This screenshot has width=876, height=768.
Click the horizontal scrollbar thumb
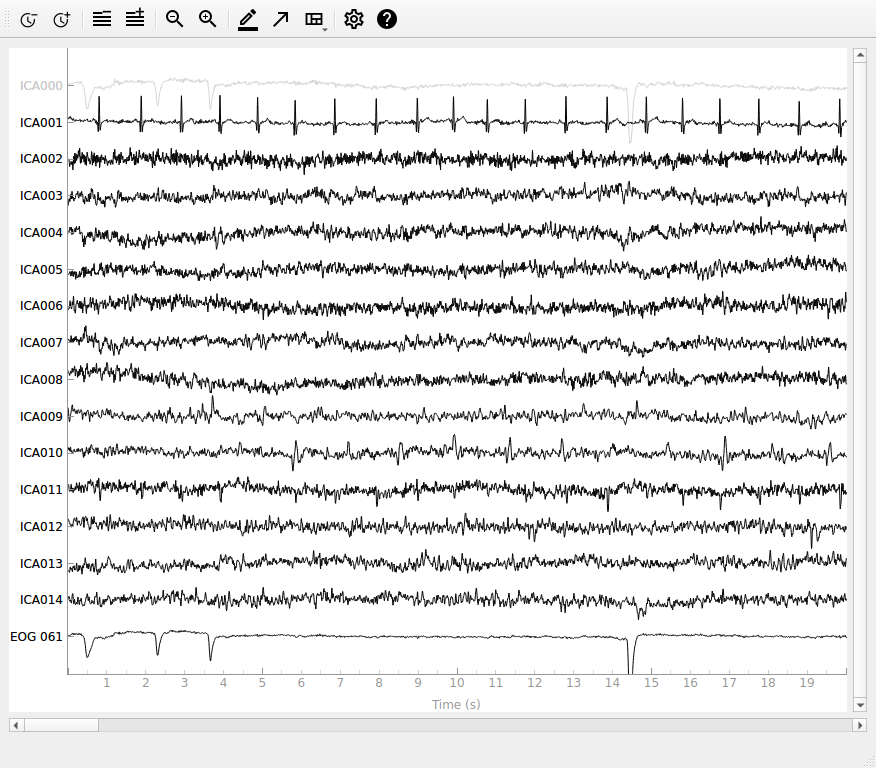(x=61, y=725)
